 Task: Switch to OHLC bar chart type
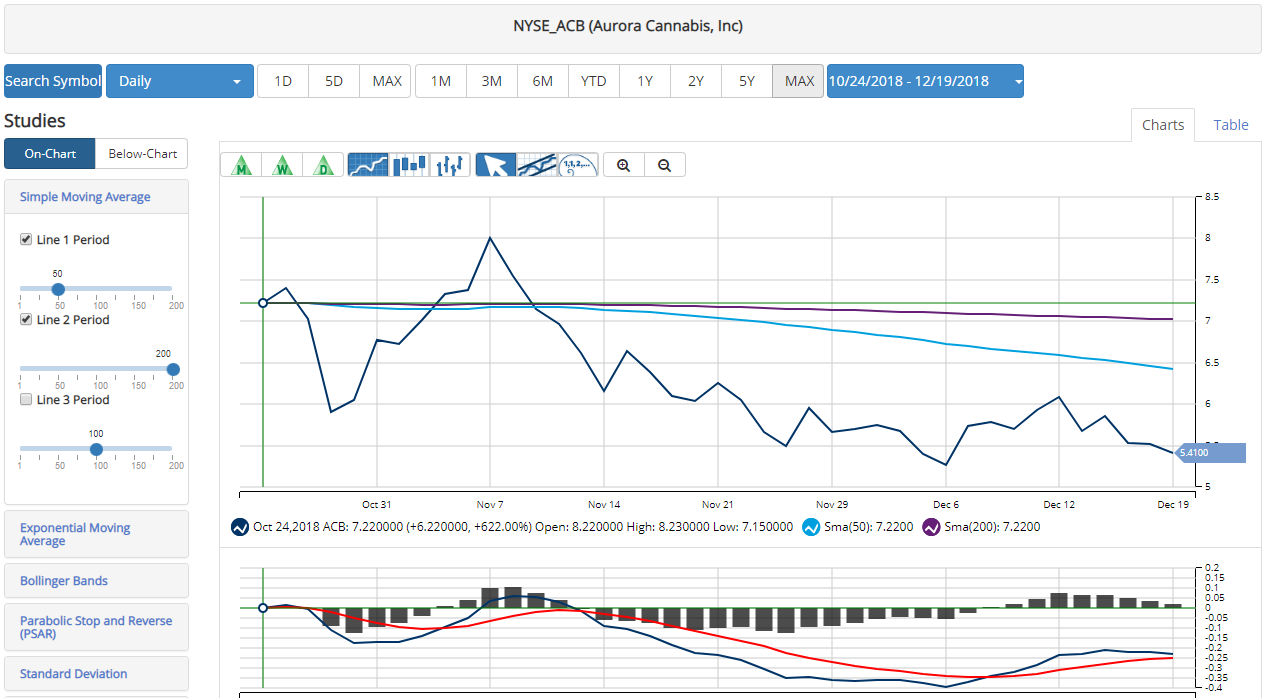tap(450, 165)
